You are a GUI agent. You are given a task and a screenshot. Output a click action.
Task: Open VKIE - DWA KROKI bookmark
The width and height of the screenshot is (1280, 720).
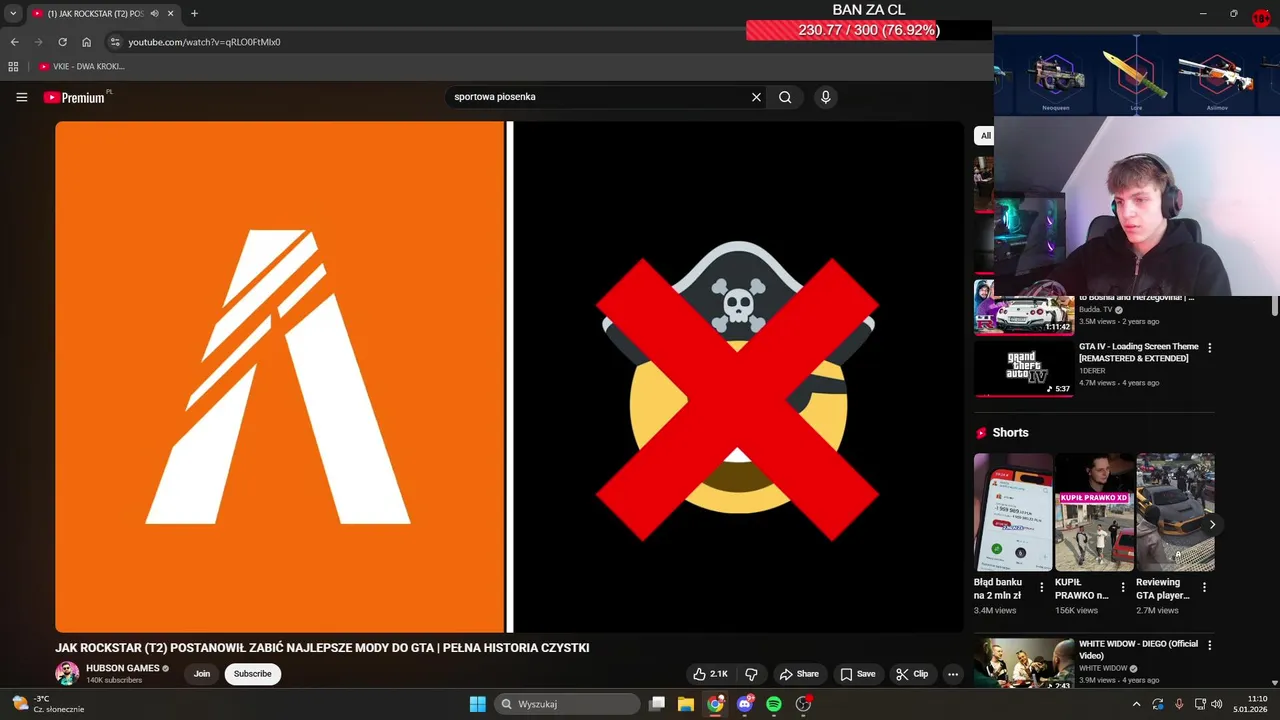pyautogui.click(x=82, y=66)
